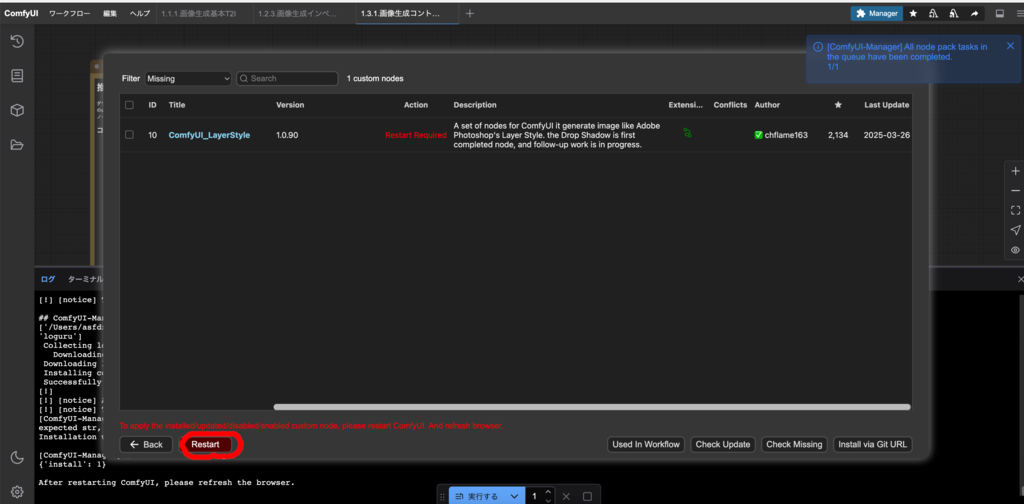Toggle the select-all header checkbox
This screenshot has width=1024, height=504.
coord(129,104)
